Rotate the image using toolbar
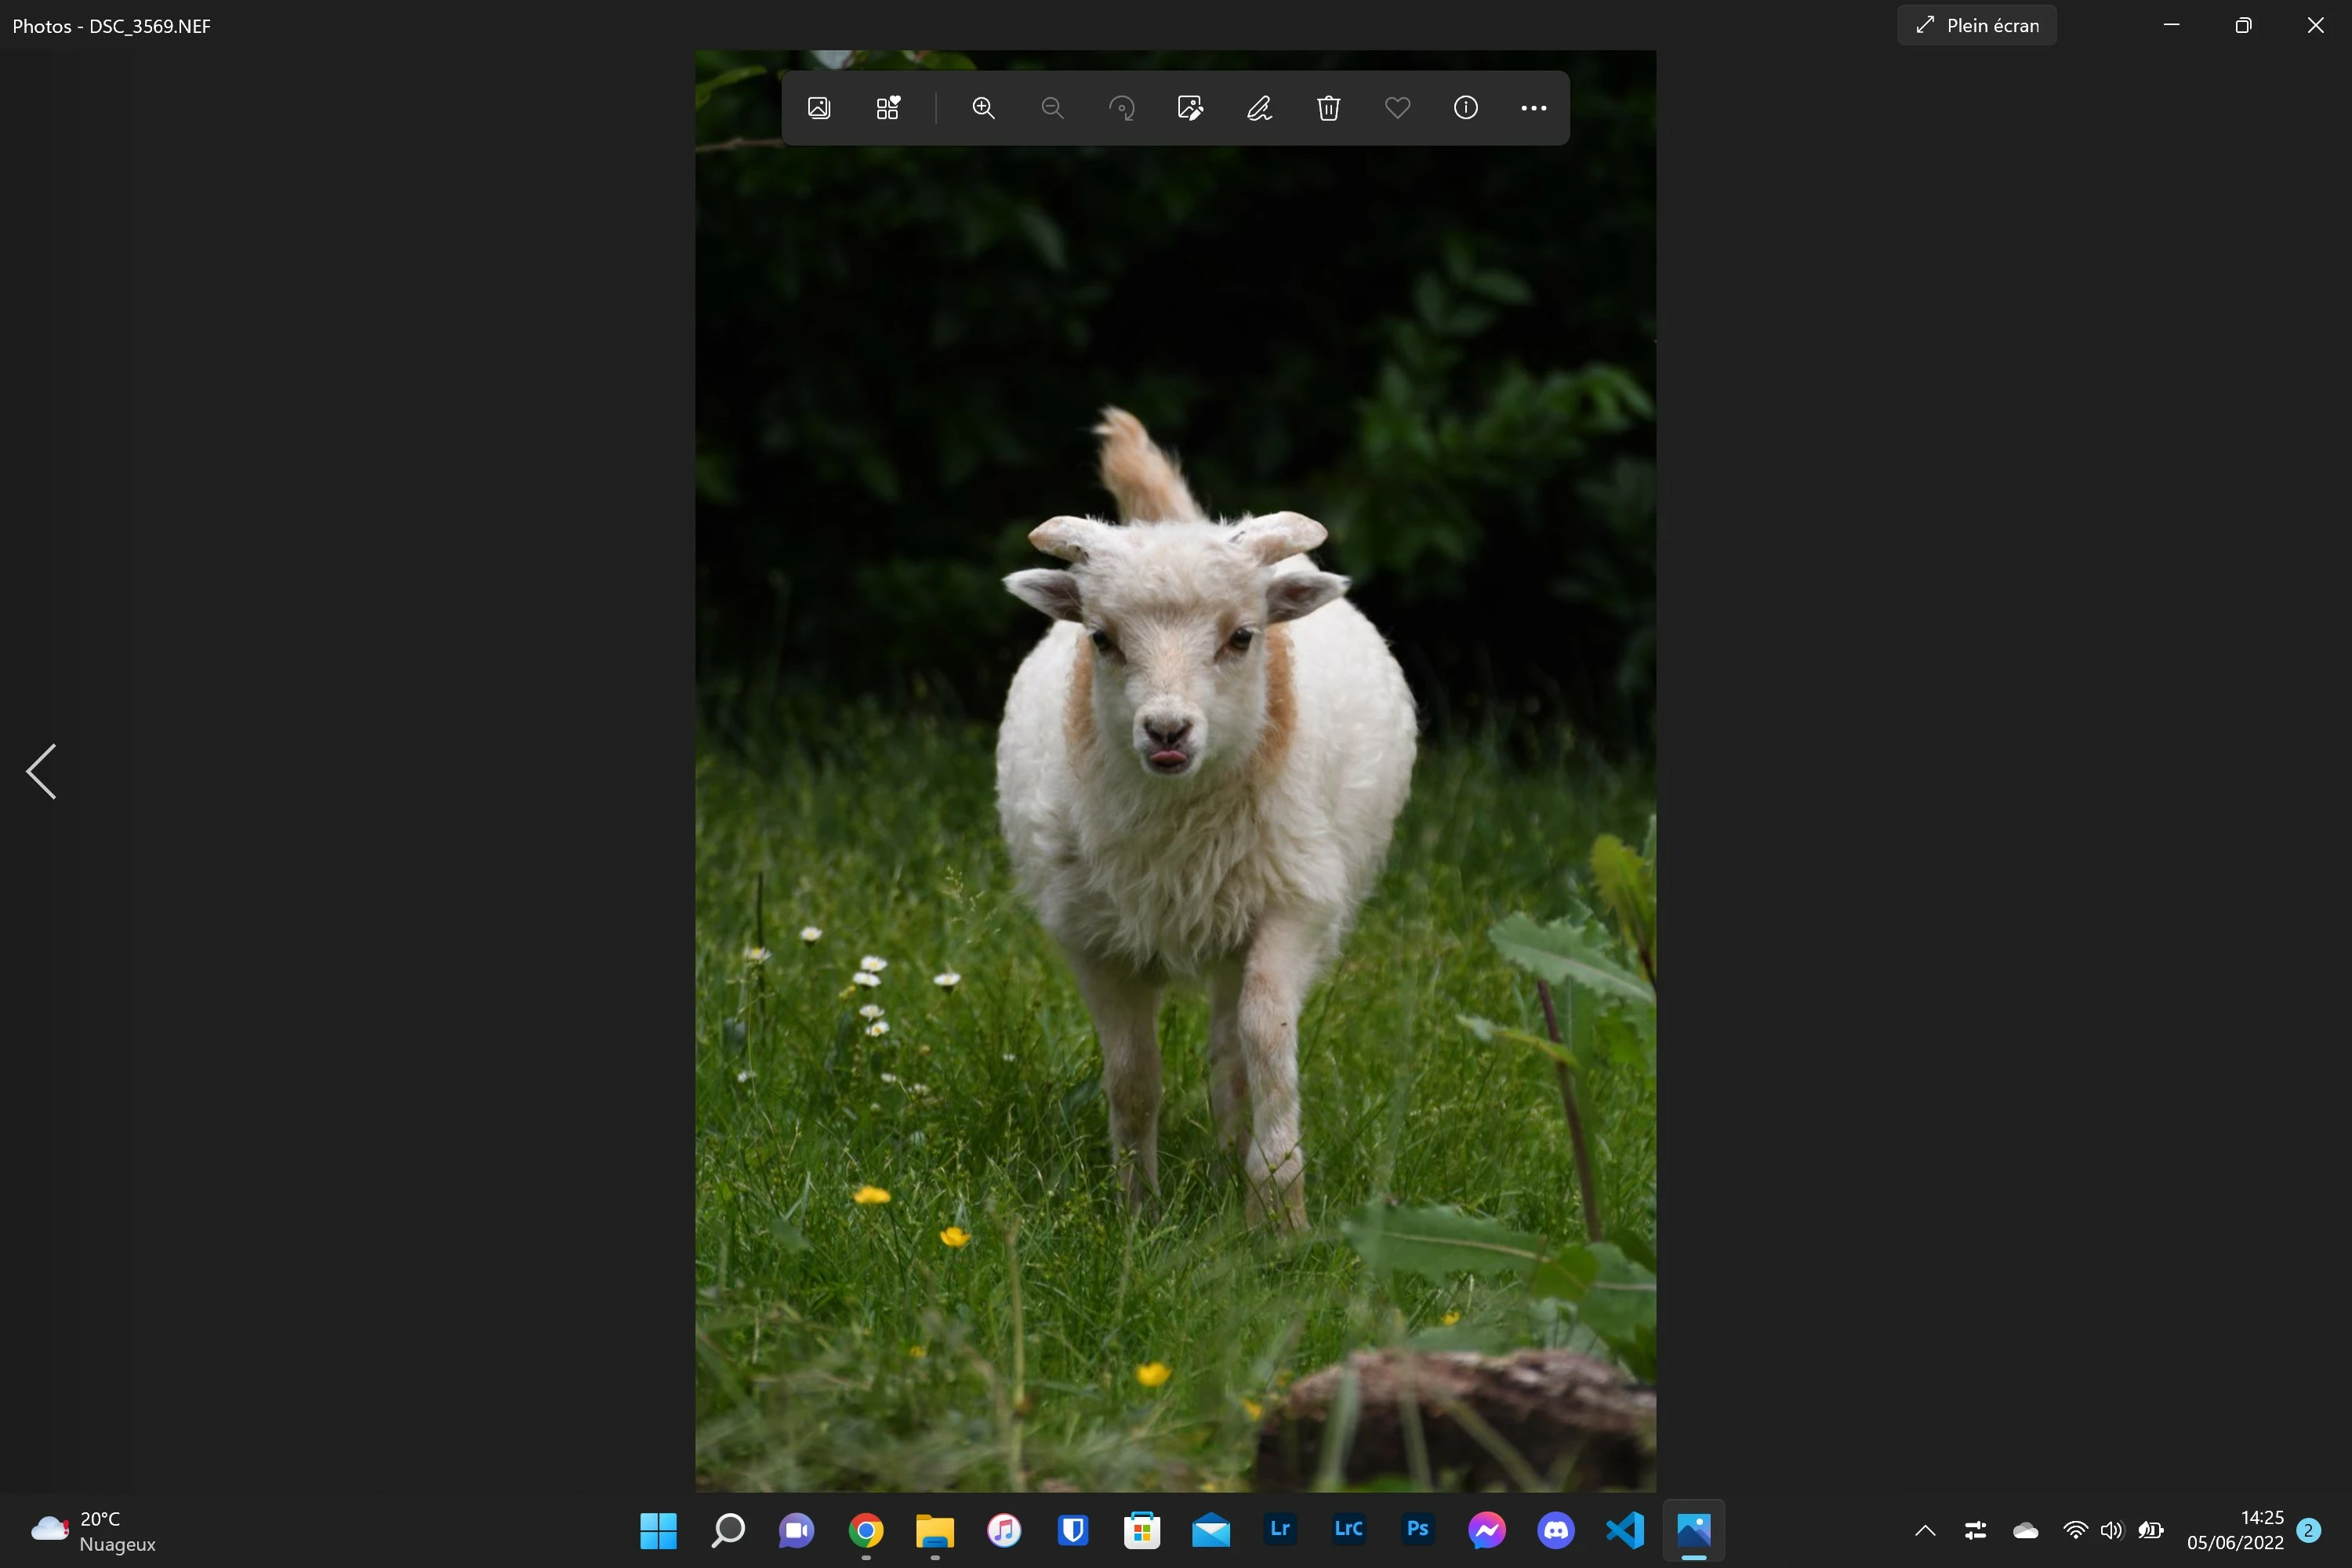The image size is (2352, 1568). pos(1122,108)
